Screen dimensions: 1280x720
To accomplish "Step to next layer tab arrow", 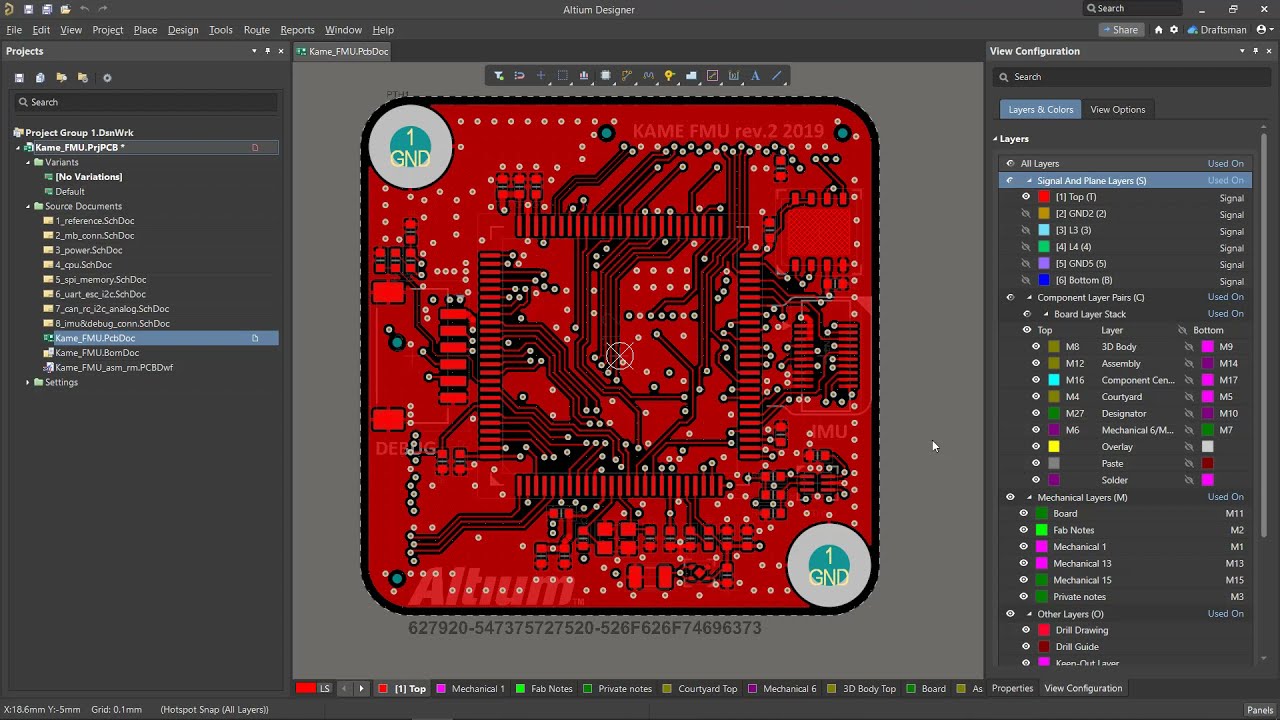I will pos(361,688).
